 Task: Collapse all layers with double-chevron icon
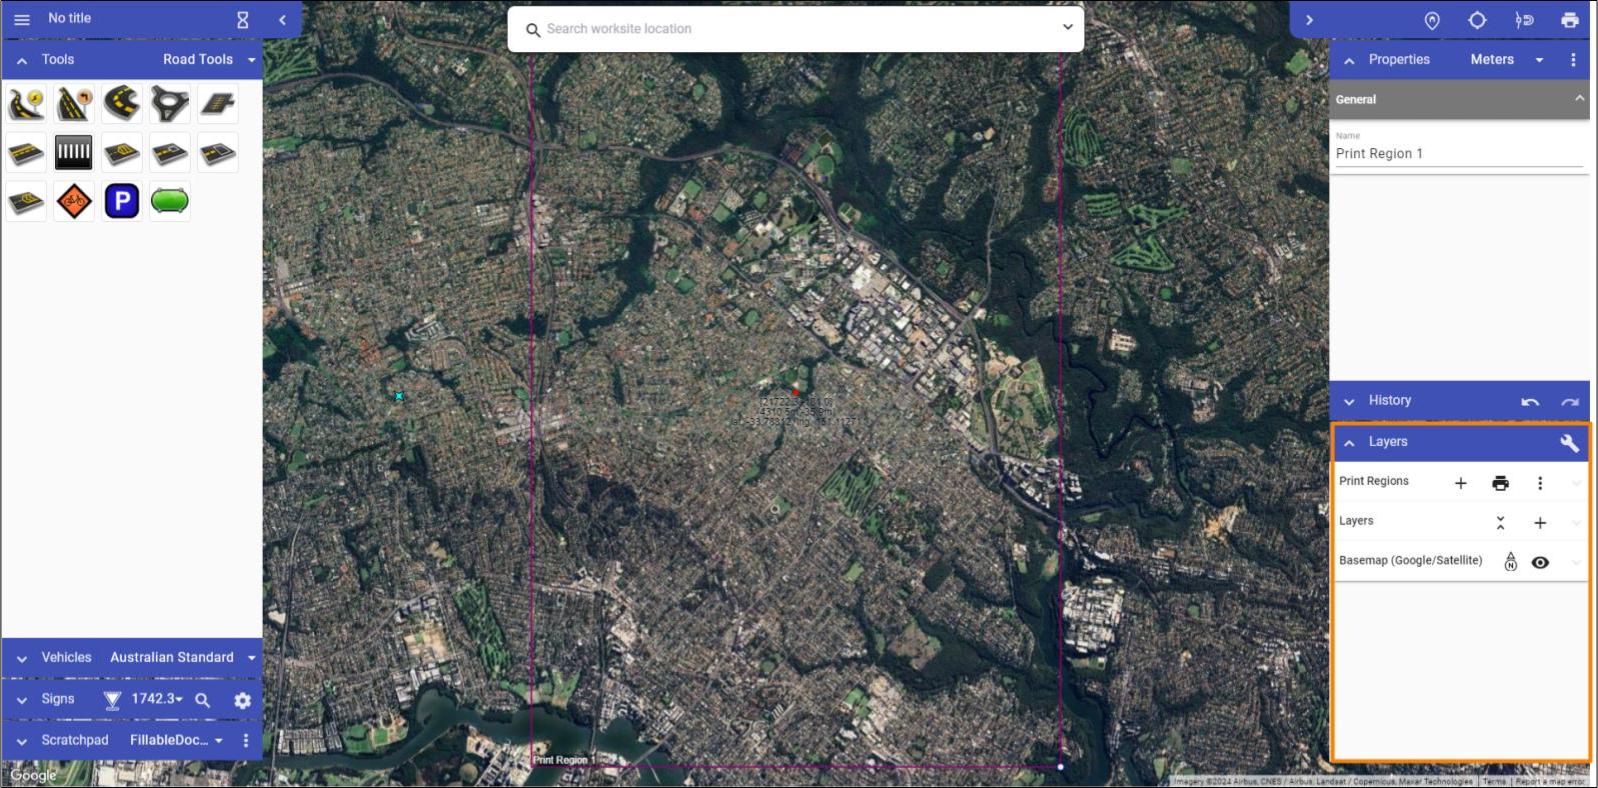click(1500, 523)
